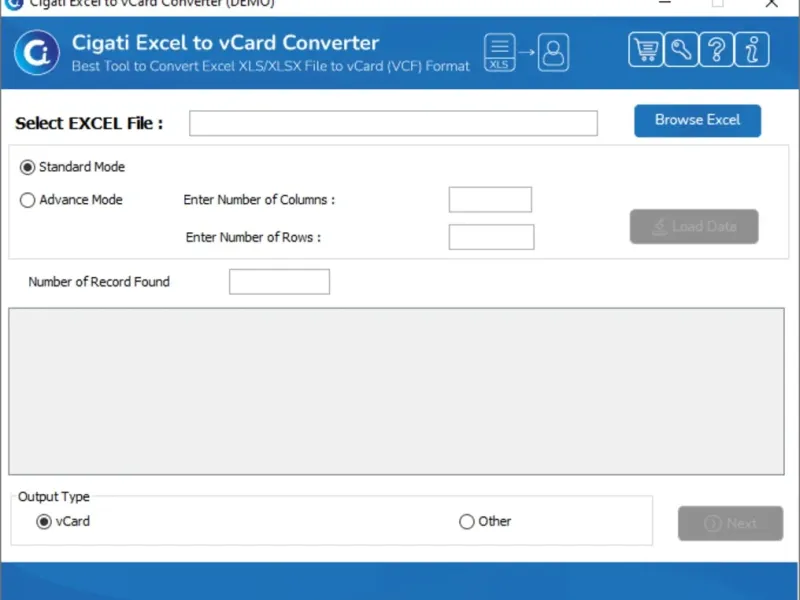Choose Other output type
The width and height of the screenshot is (800, 600).
[x=466, y=521]
